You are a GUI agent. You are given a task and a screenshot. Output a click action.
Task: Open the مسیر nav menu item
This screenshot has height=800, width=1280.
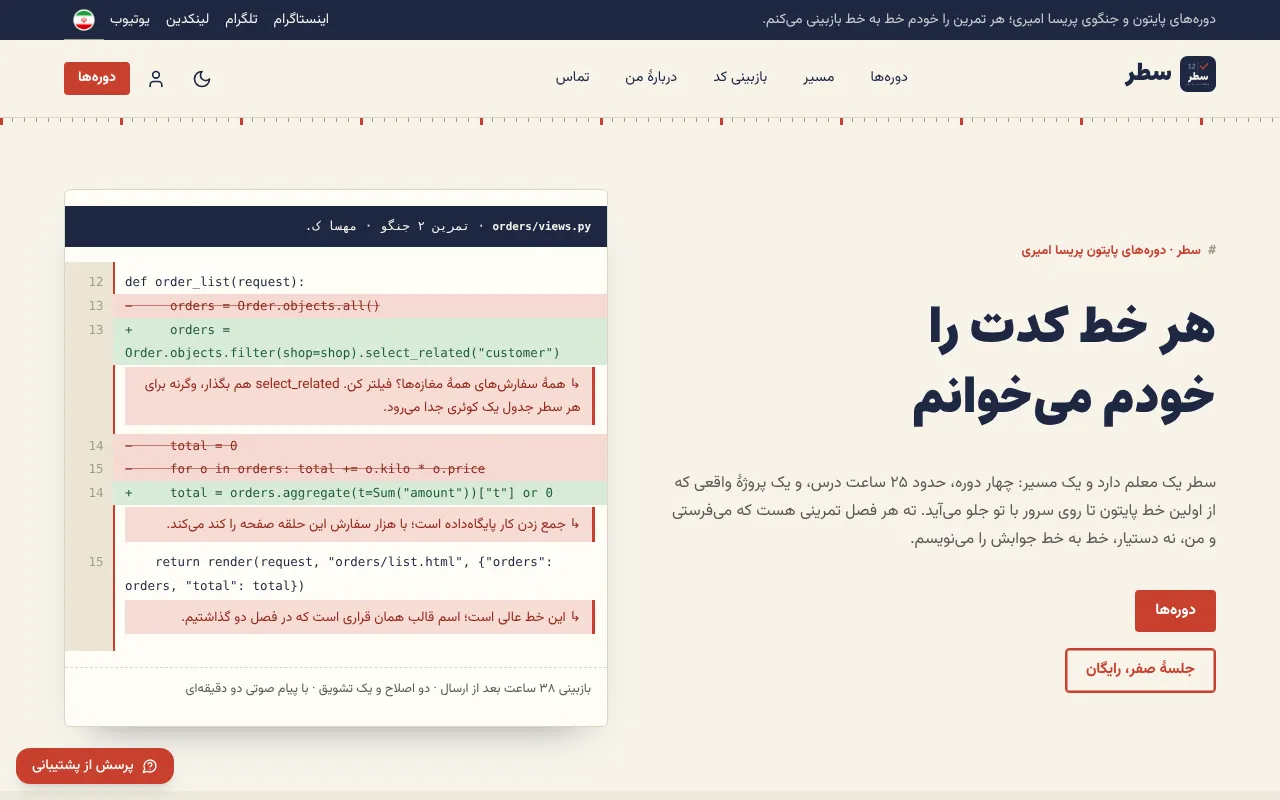tap(819, 77)
